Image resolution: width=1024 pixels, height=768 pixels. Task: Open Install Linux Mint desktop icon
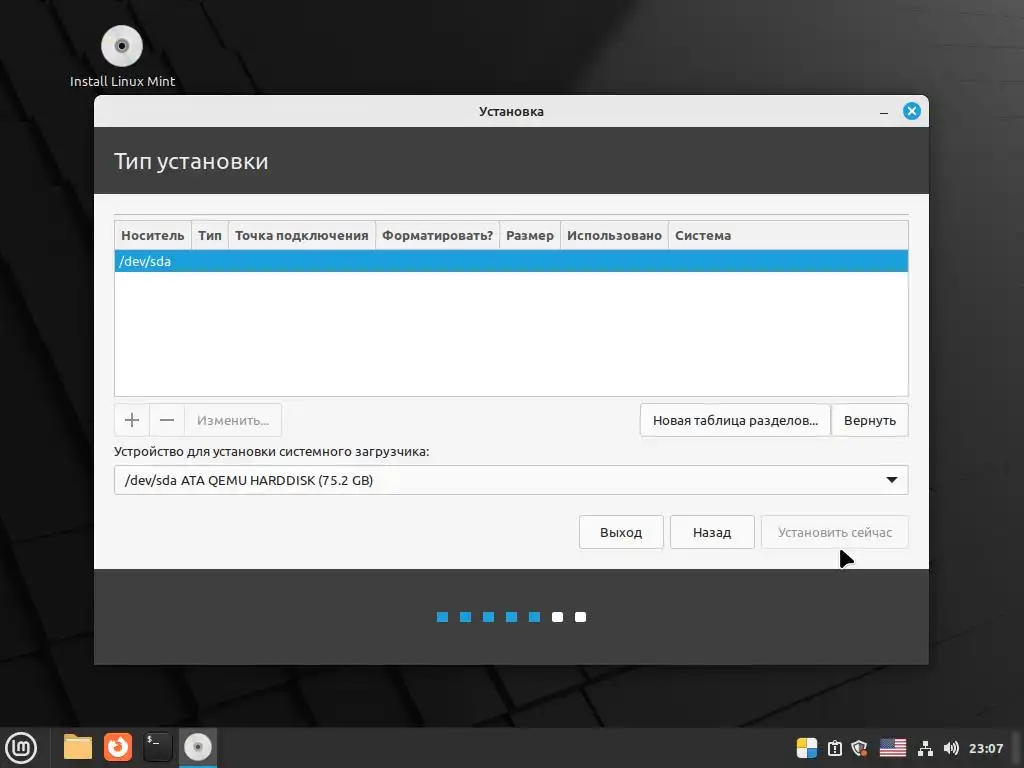[122, 57]
